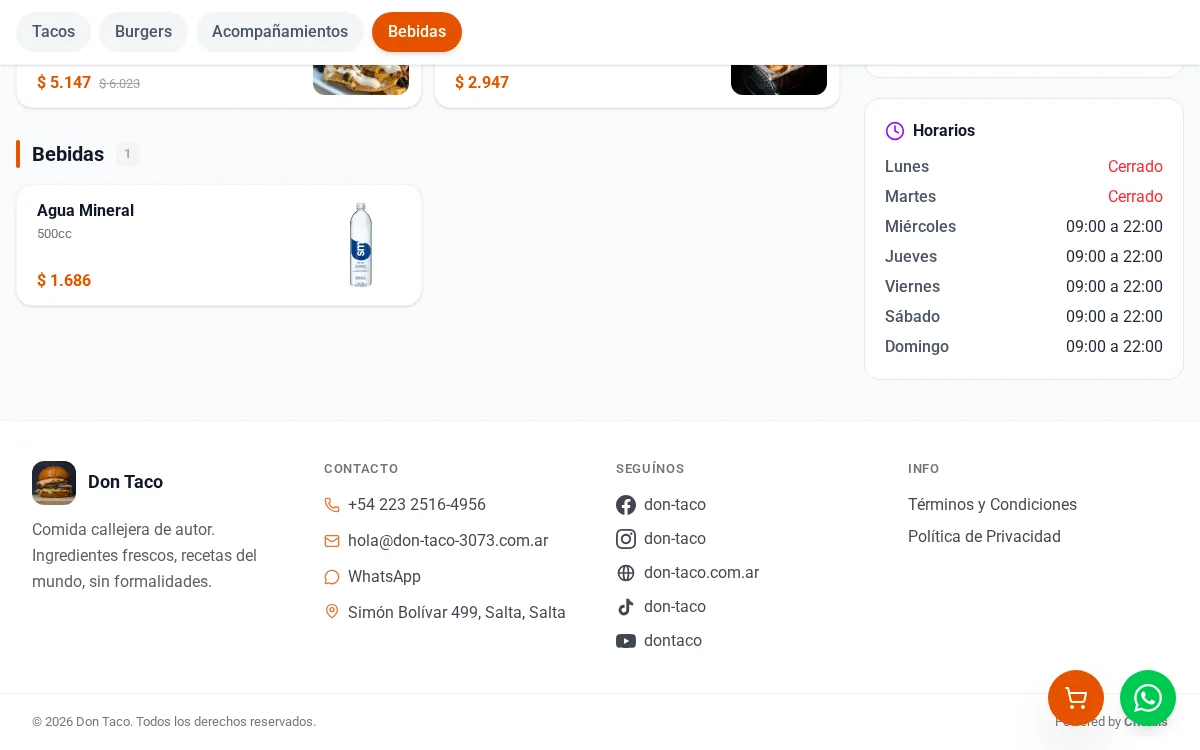Viewport: 1200px width, 750px height.
Task: Open Términos y Condiciones
Action: [992, 505]
